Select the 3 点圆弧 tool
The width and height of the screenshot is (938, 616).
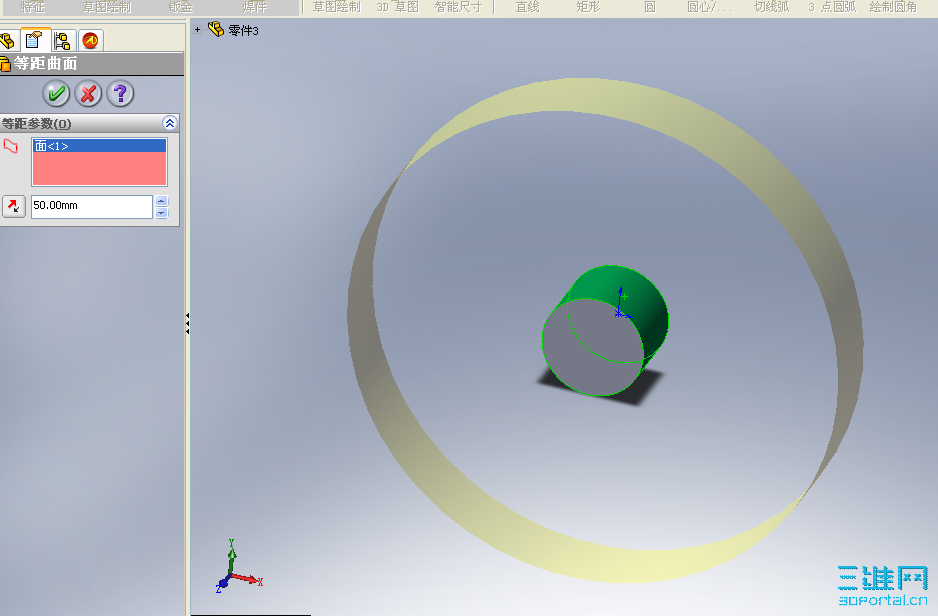[832, 7]
